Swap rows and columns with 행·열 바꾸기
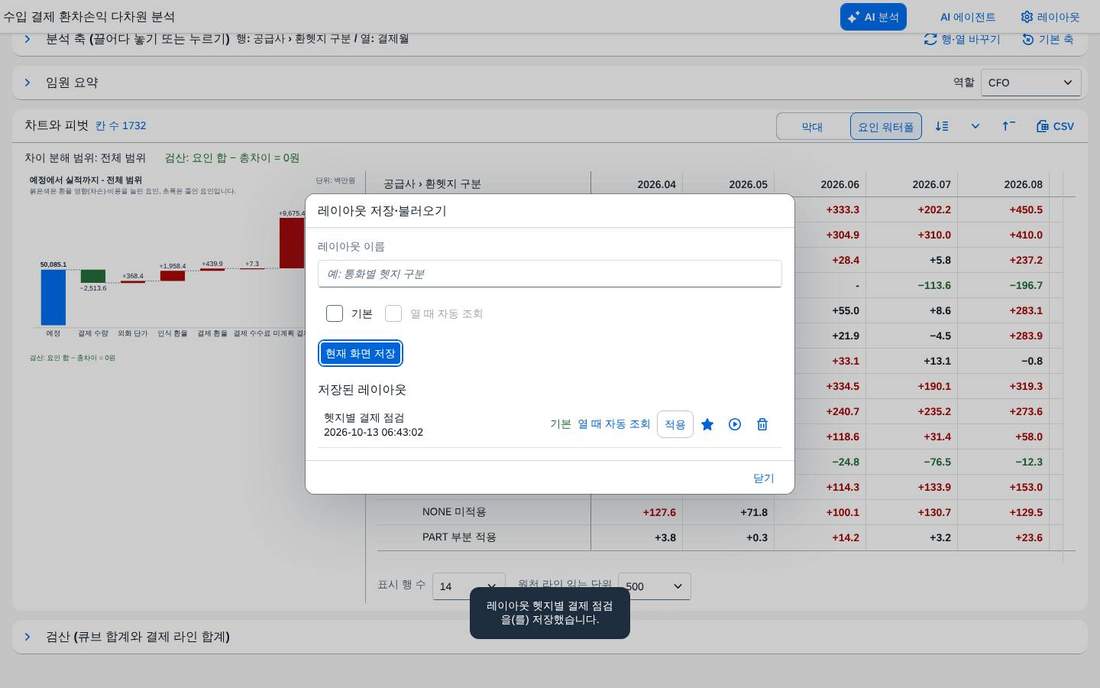 (x=962, y=39)
